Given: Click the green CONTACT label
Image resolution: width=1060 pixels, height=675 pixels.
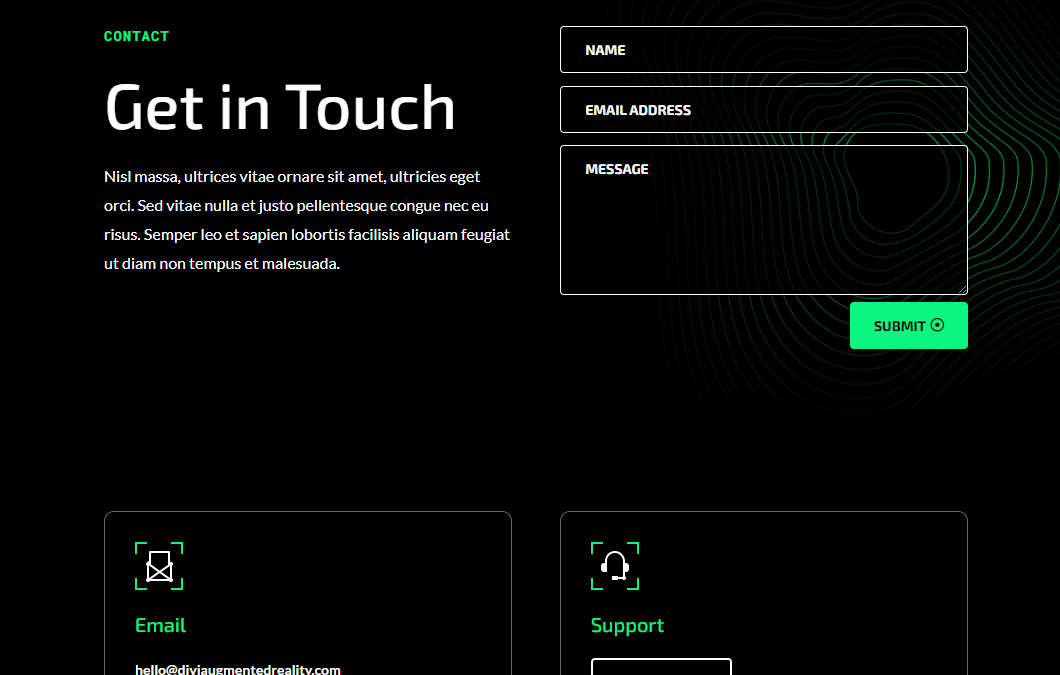Looking at the screenshot, I should click(x=136, y=36).
